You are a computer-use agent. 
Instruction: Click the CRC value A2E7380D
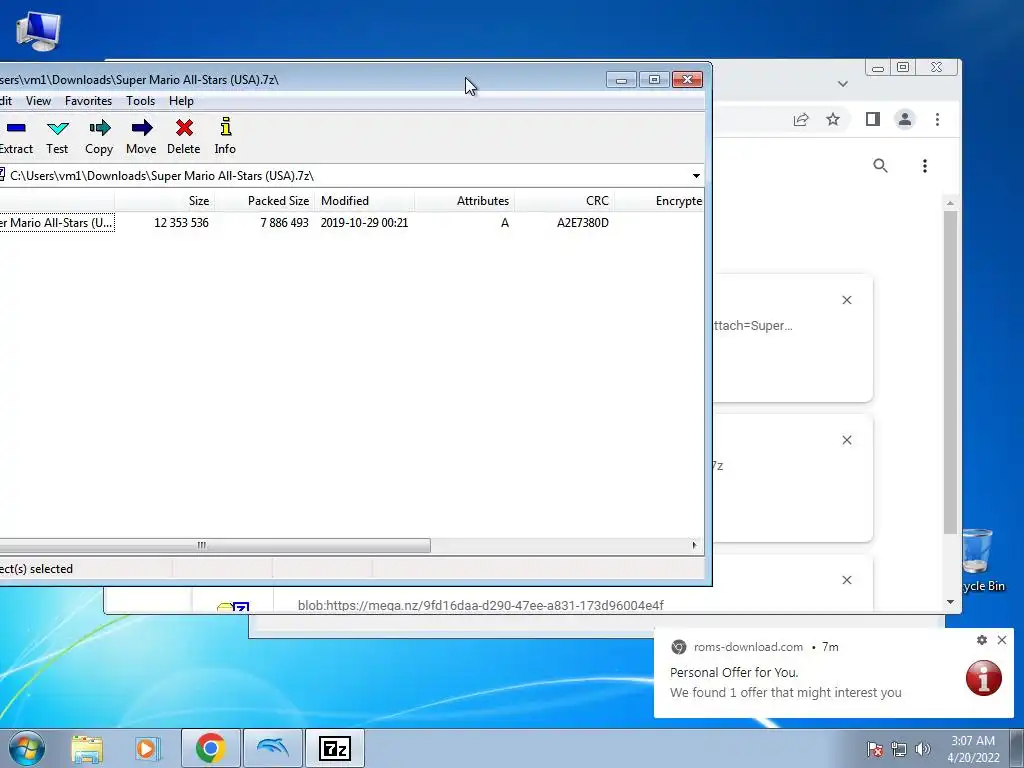pos(583,223)
